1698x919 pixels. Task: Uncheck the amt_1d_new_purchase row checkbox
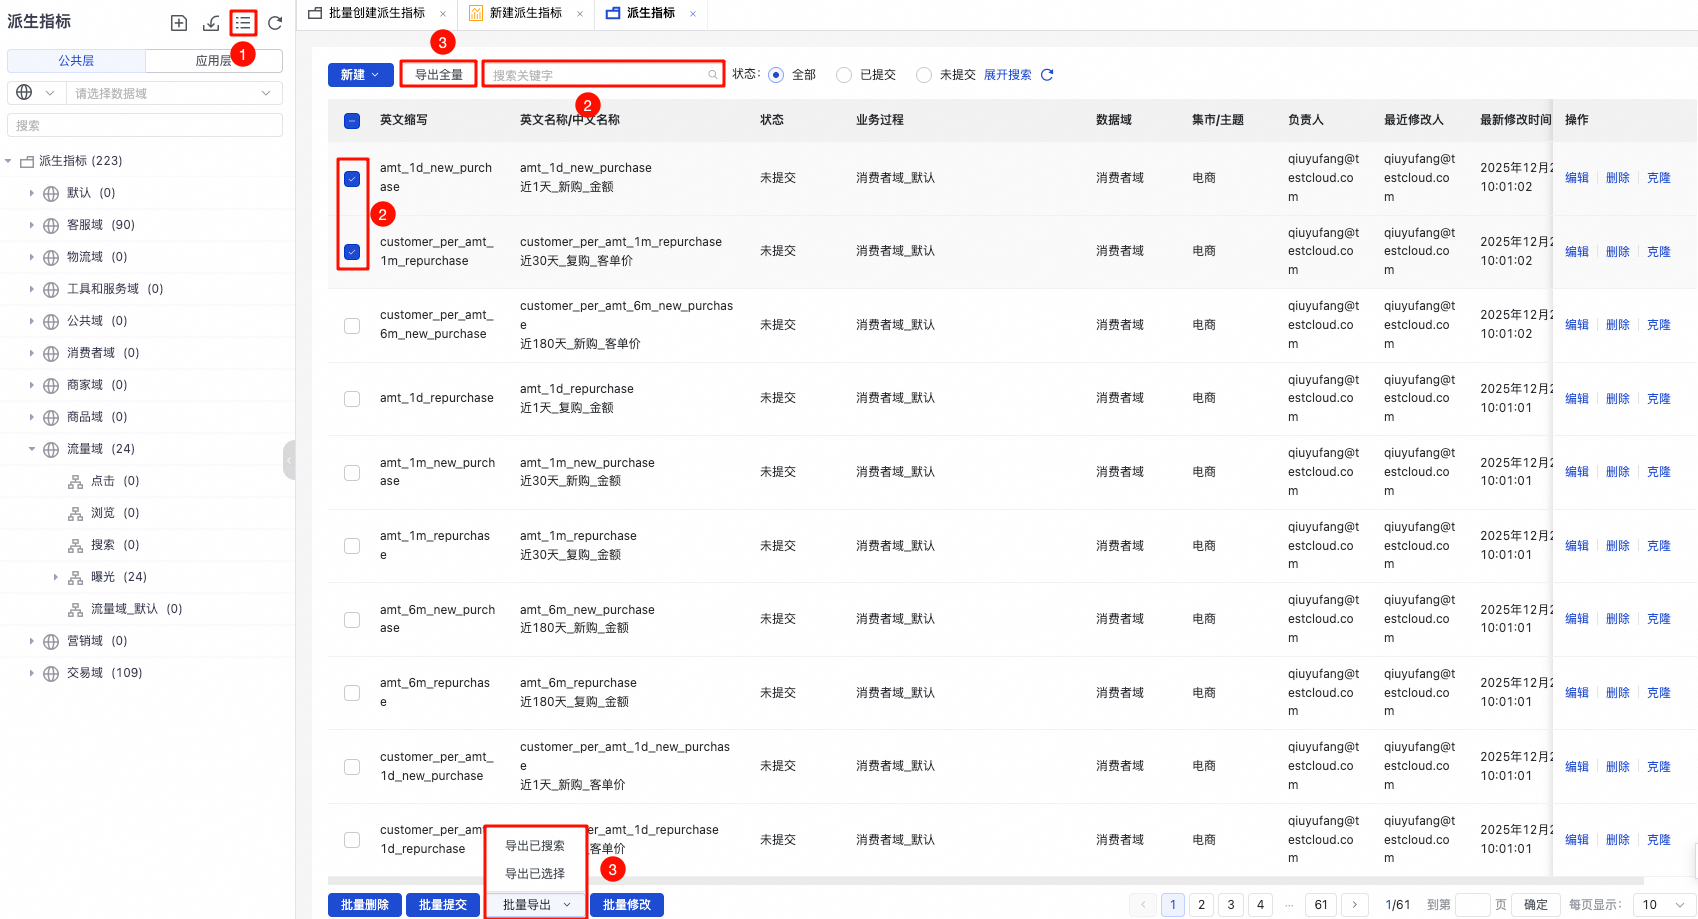pyautogui.click(x=352, y=179)
